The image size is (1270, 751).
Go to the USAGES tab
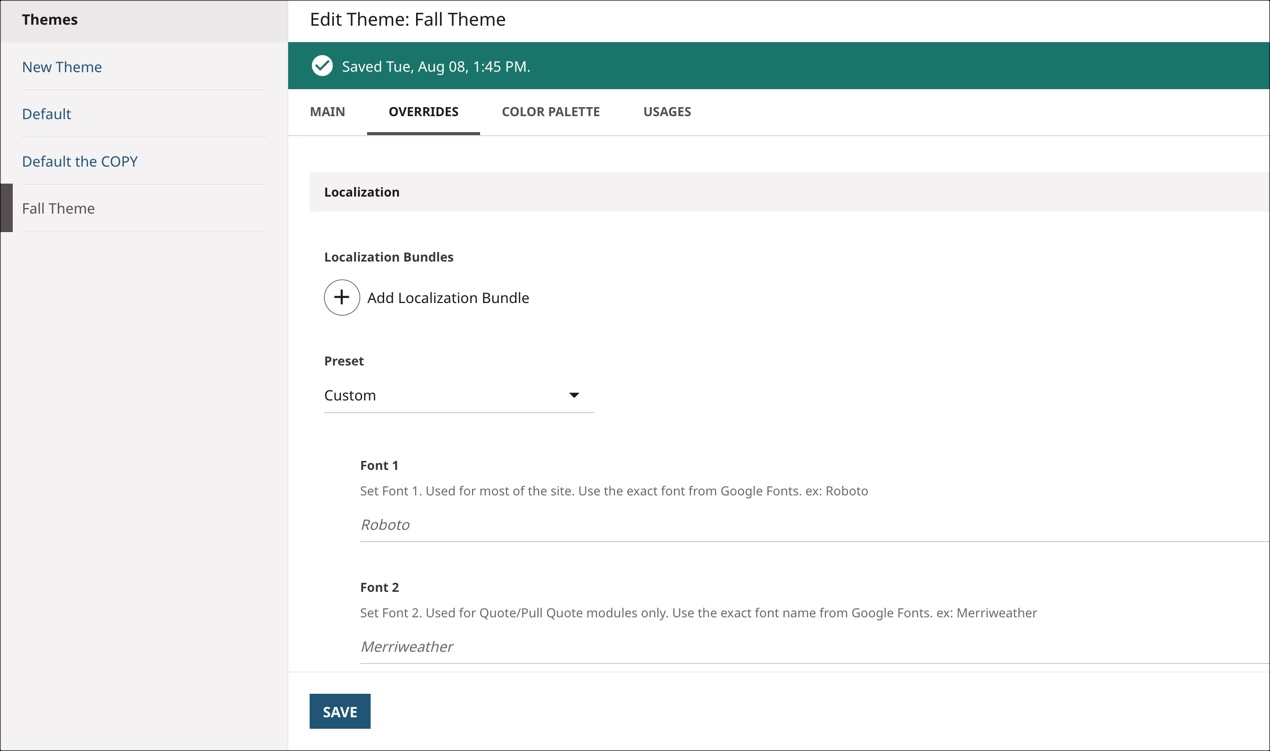[667, 112]
